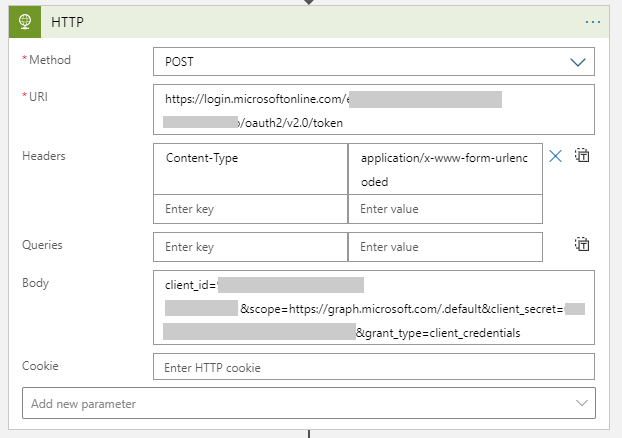Focus the Queries Enter key field

click(x=250, y=246)
